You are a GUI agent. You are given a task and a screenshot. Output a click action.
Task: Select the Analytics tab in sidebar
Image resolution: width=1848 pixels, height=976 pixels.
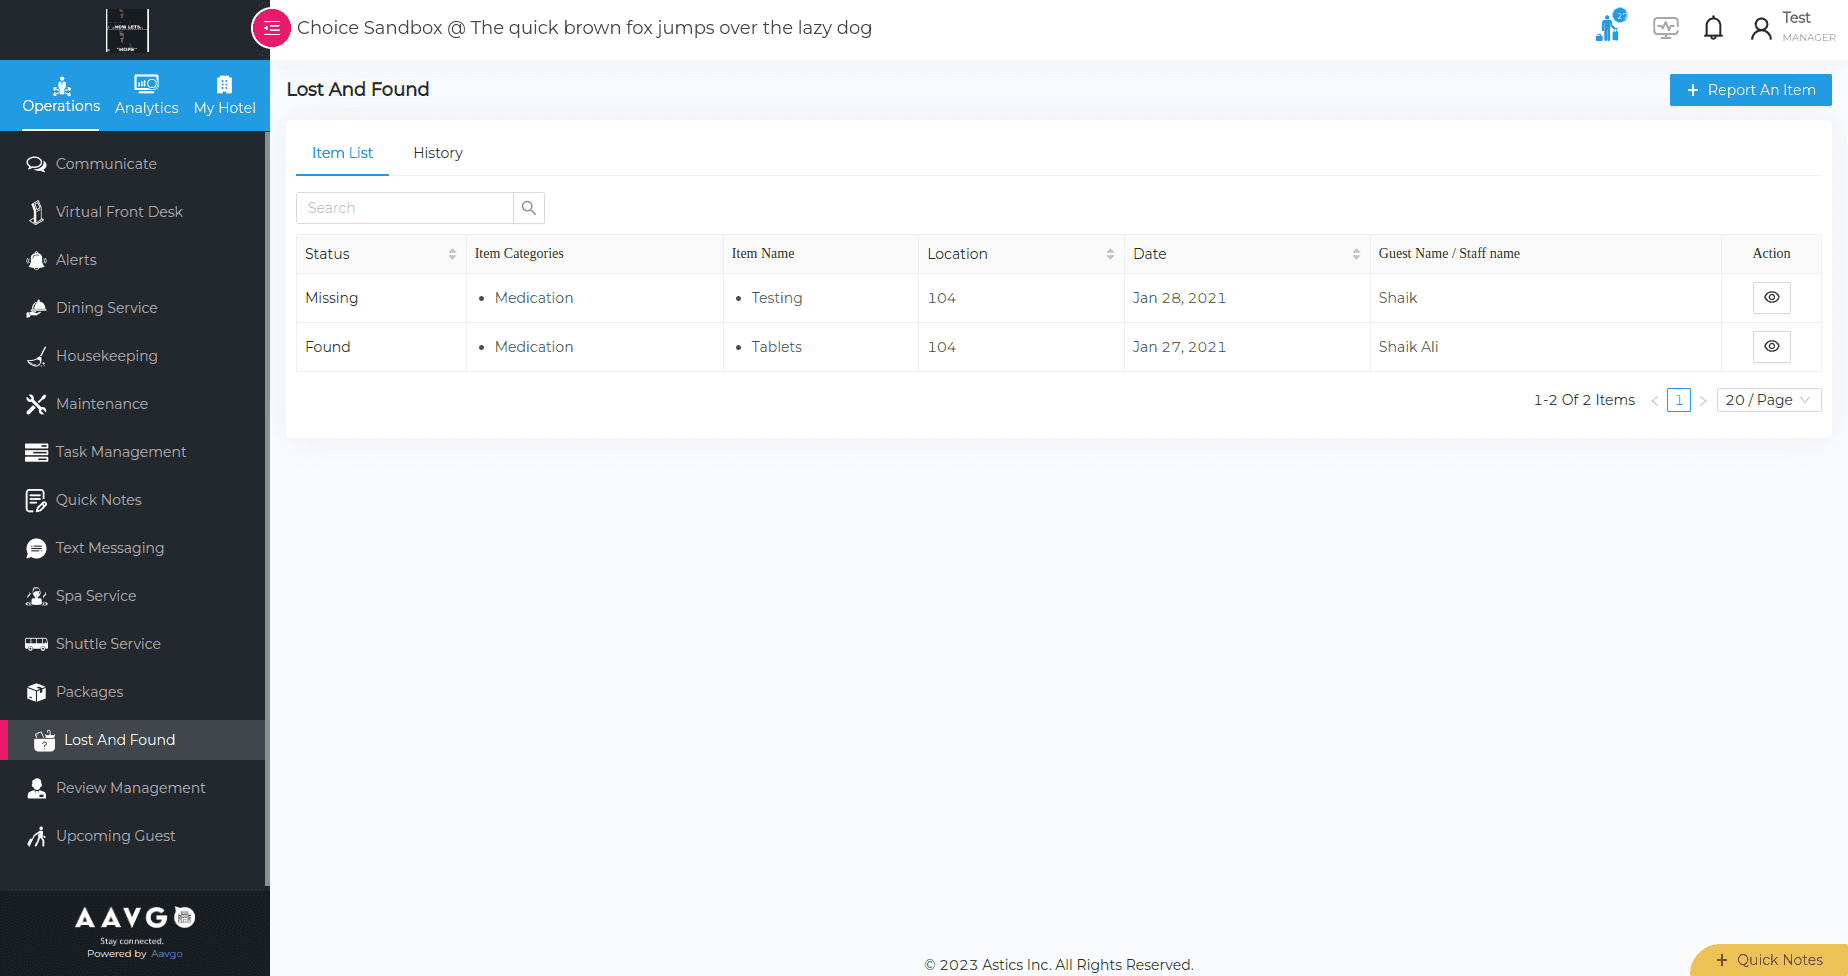pos(146,95)
